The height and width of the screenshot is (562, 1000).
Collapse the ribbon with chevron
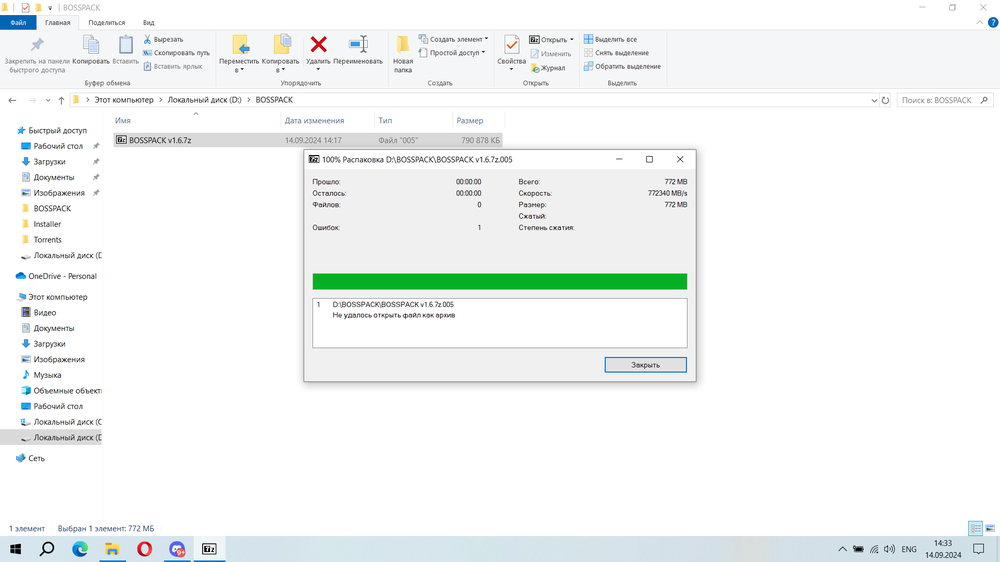(980, 22)
